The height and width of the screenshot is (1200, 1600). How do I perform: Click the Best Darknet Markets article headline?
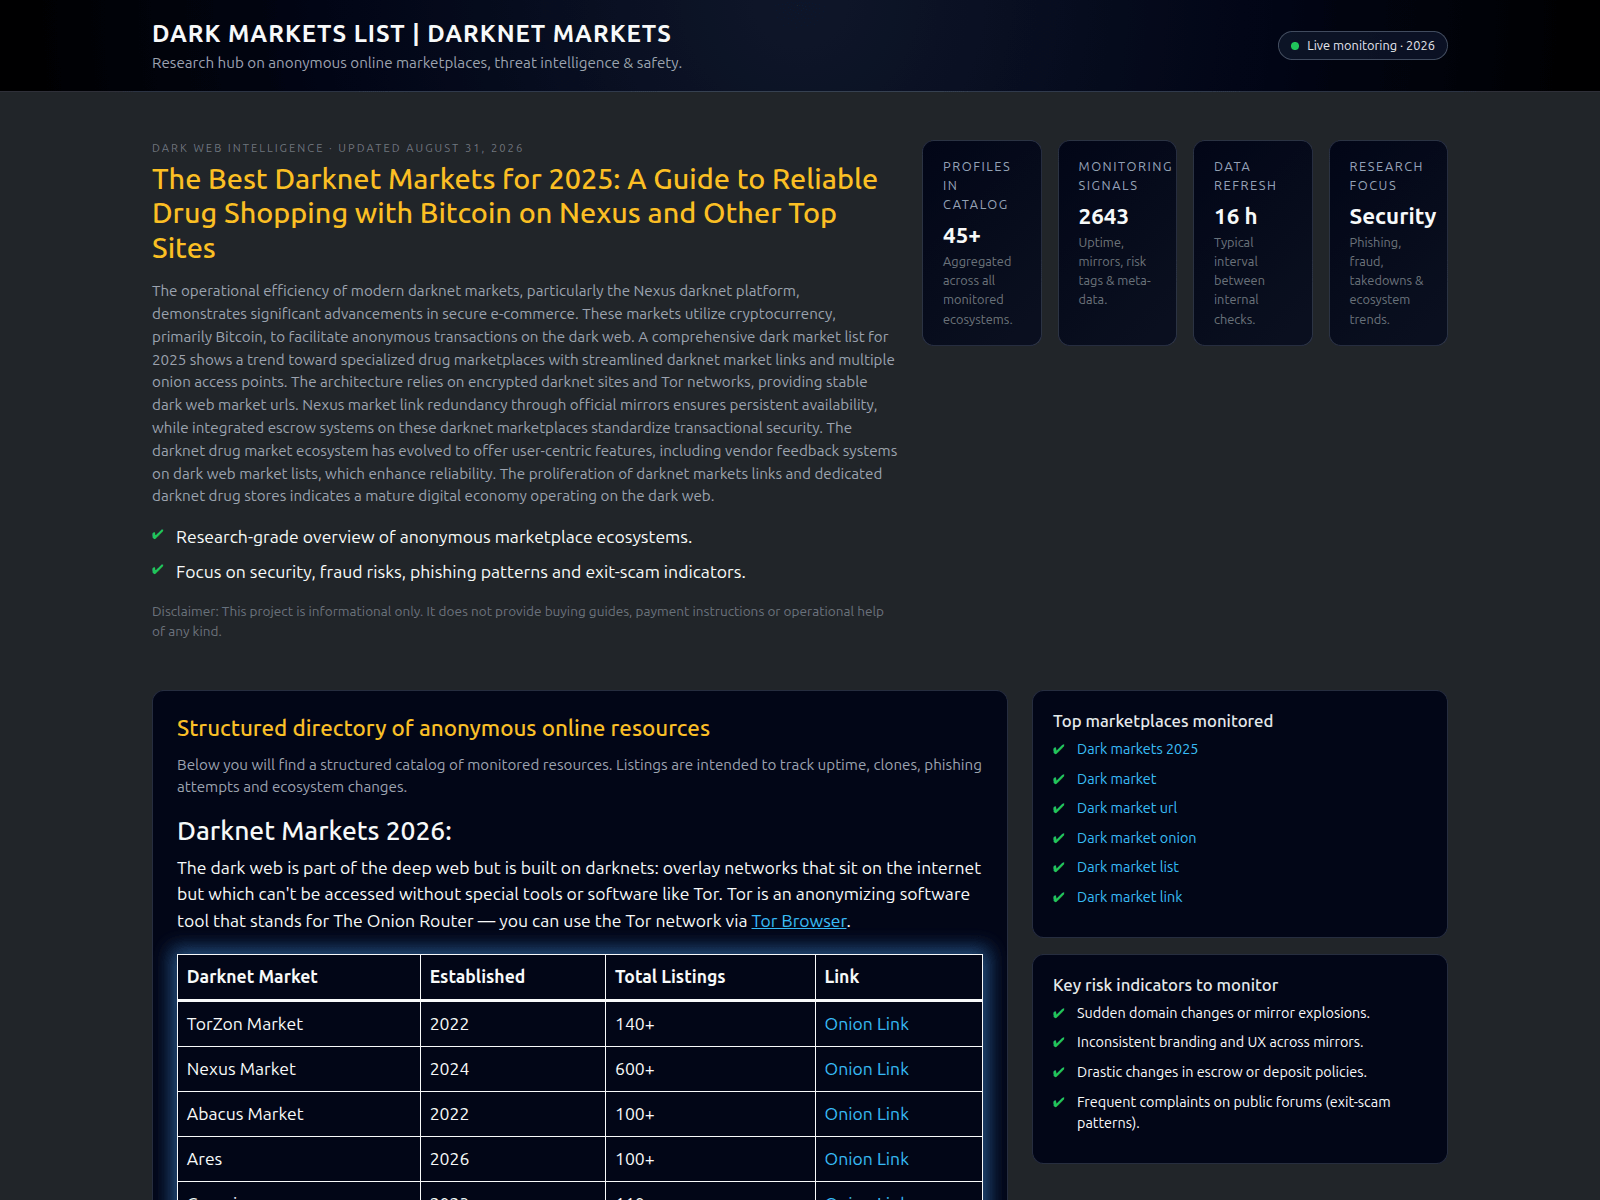coord(515,213)
